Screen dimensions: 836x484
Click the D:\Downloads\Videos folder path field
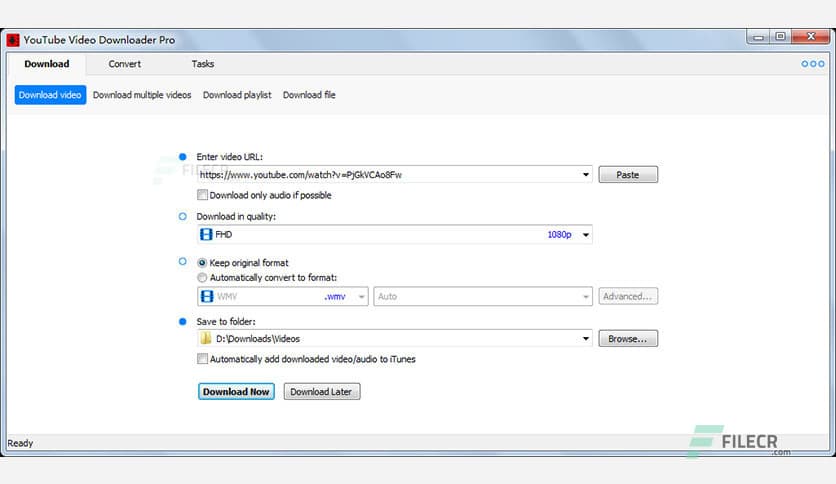coord(395,338)
